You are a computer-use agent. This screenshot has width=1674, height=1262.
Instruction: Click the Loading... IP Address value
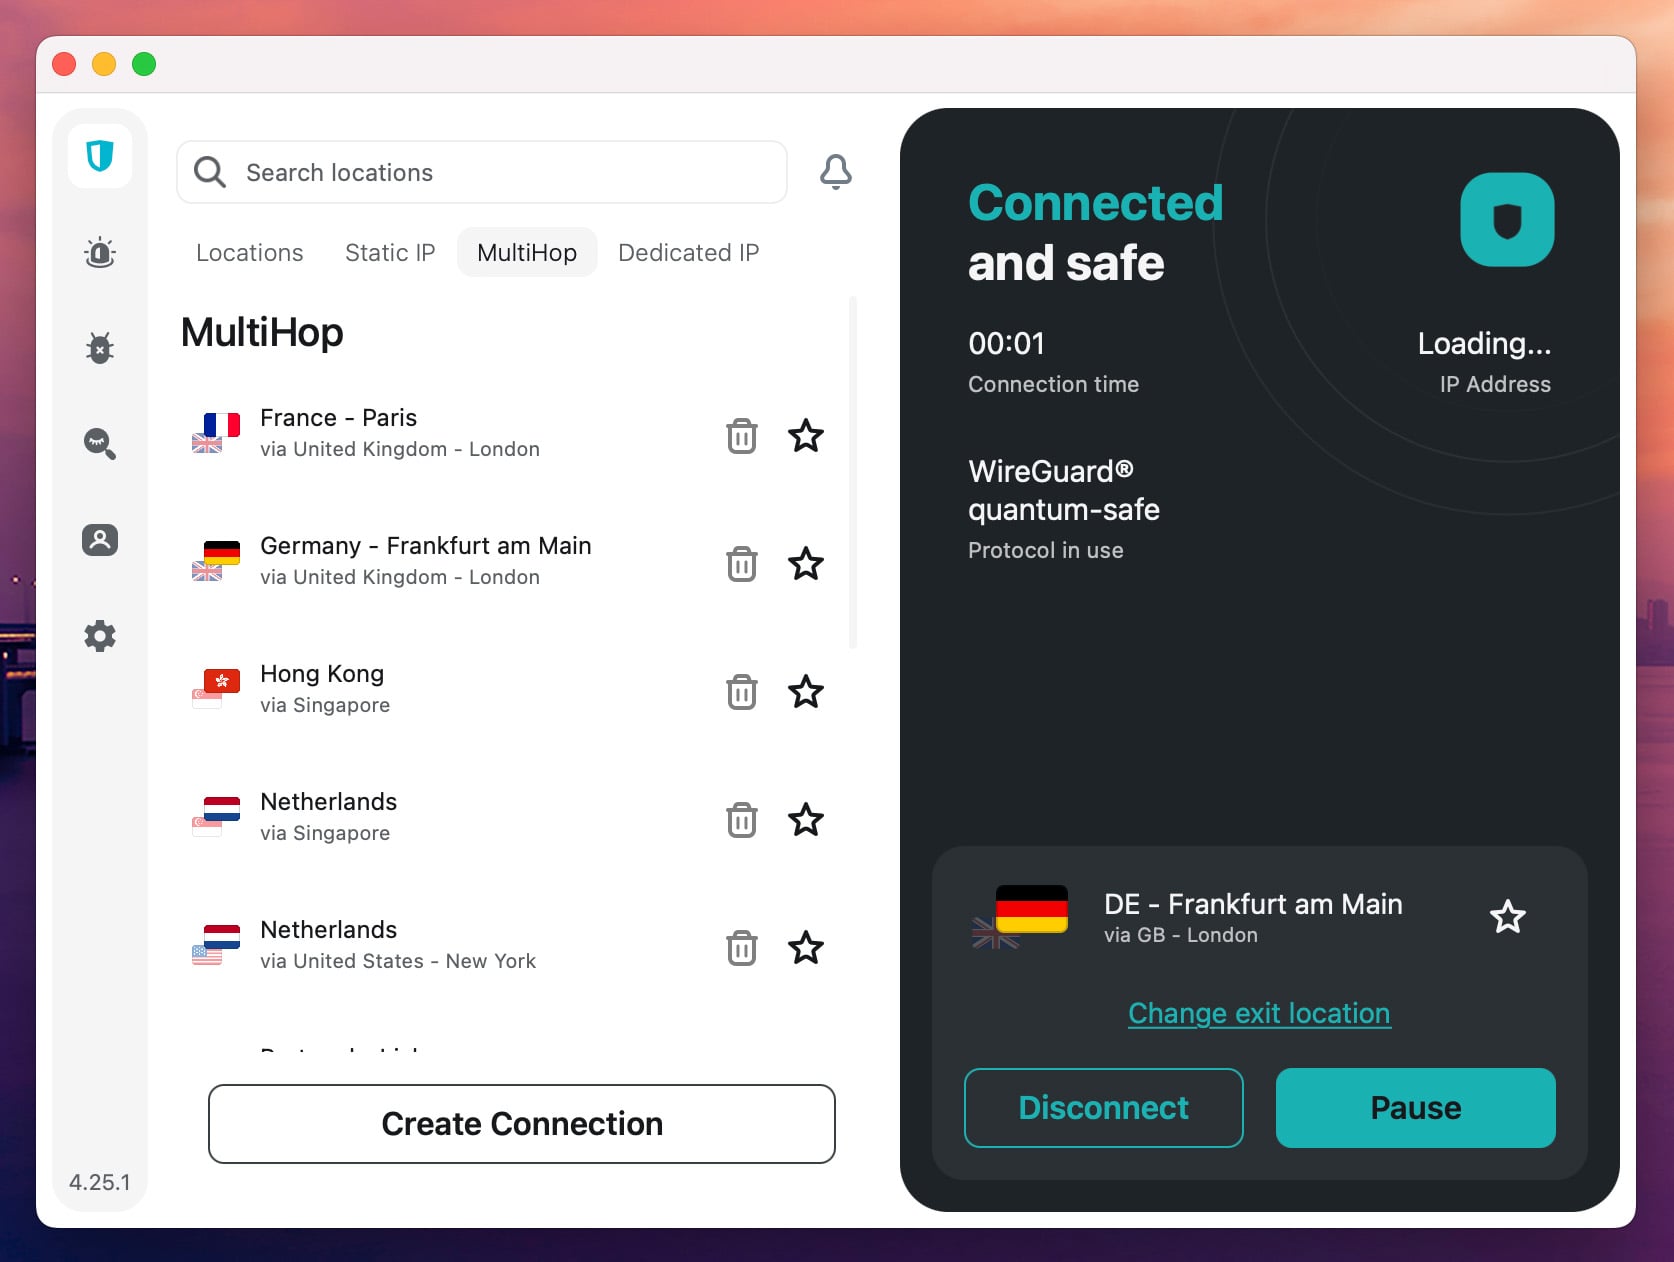coord(1484,343)
